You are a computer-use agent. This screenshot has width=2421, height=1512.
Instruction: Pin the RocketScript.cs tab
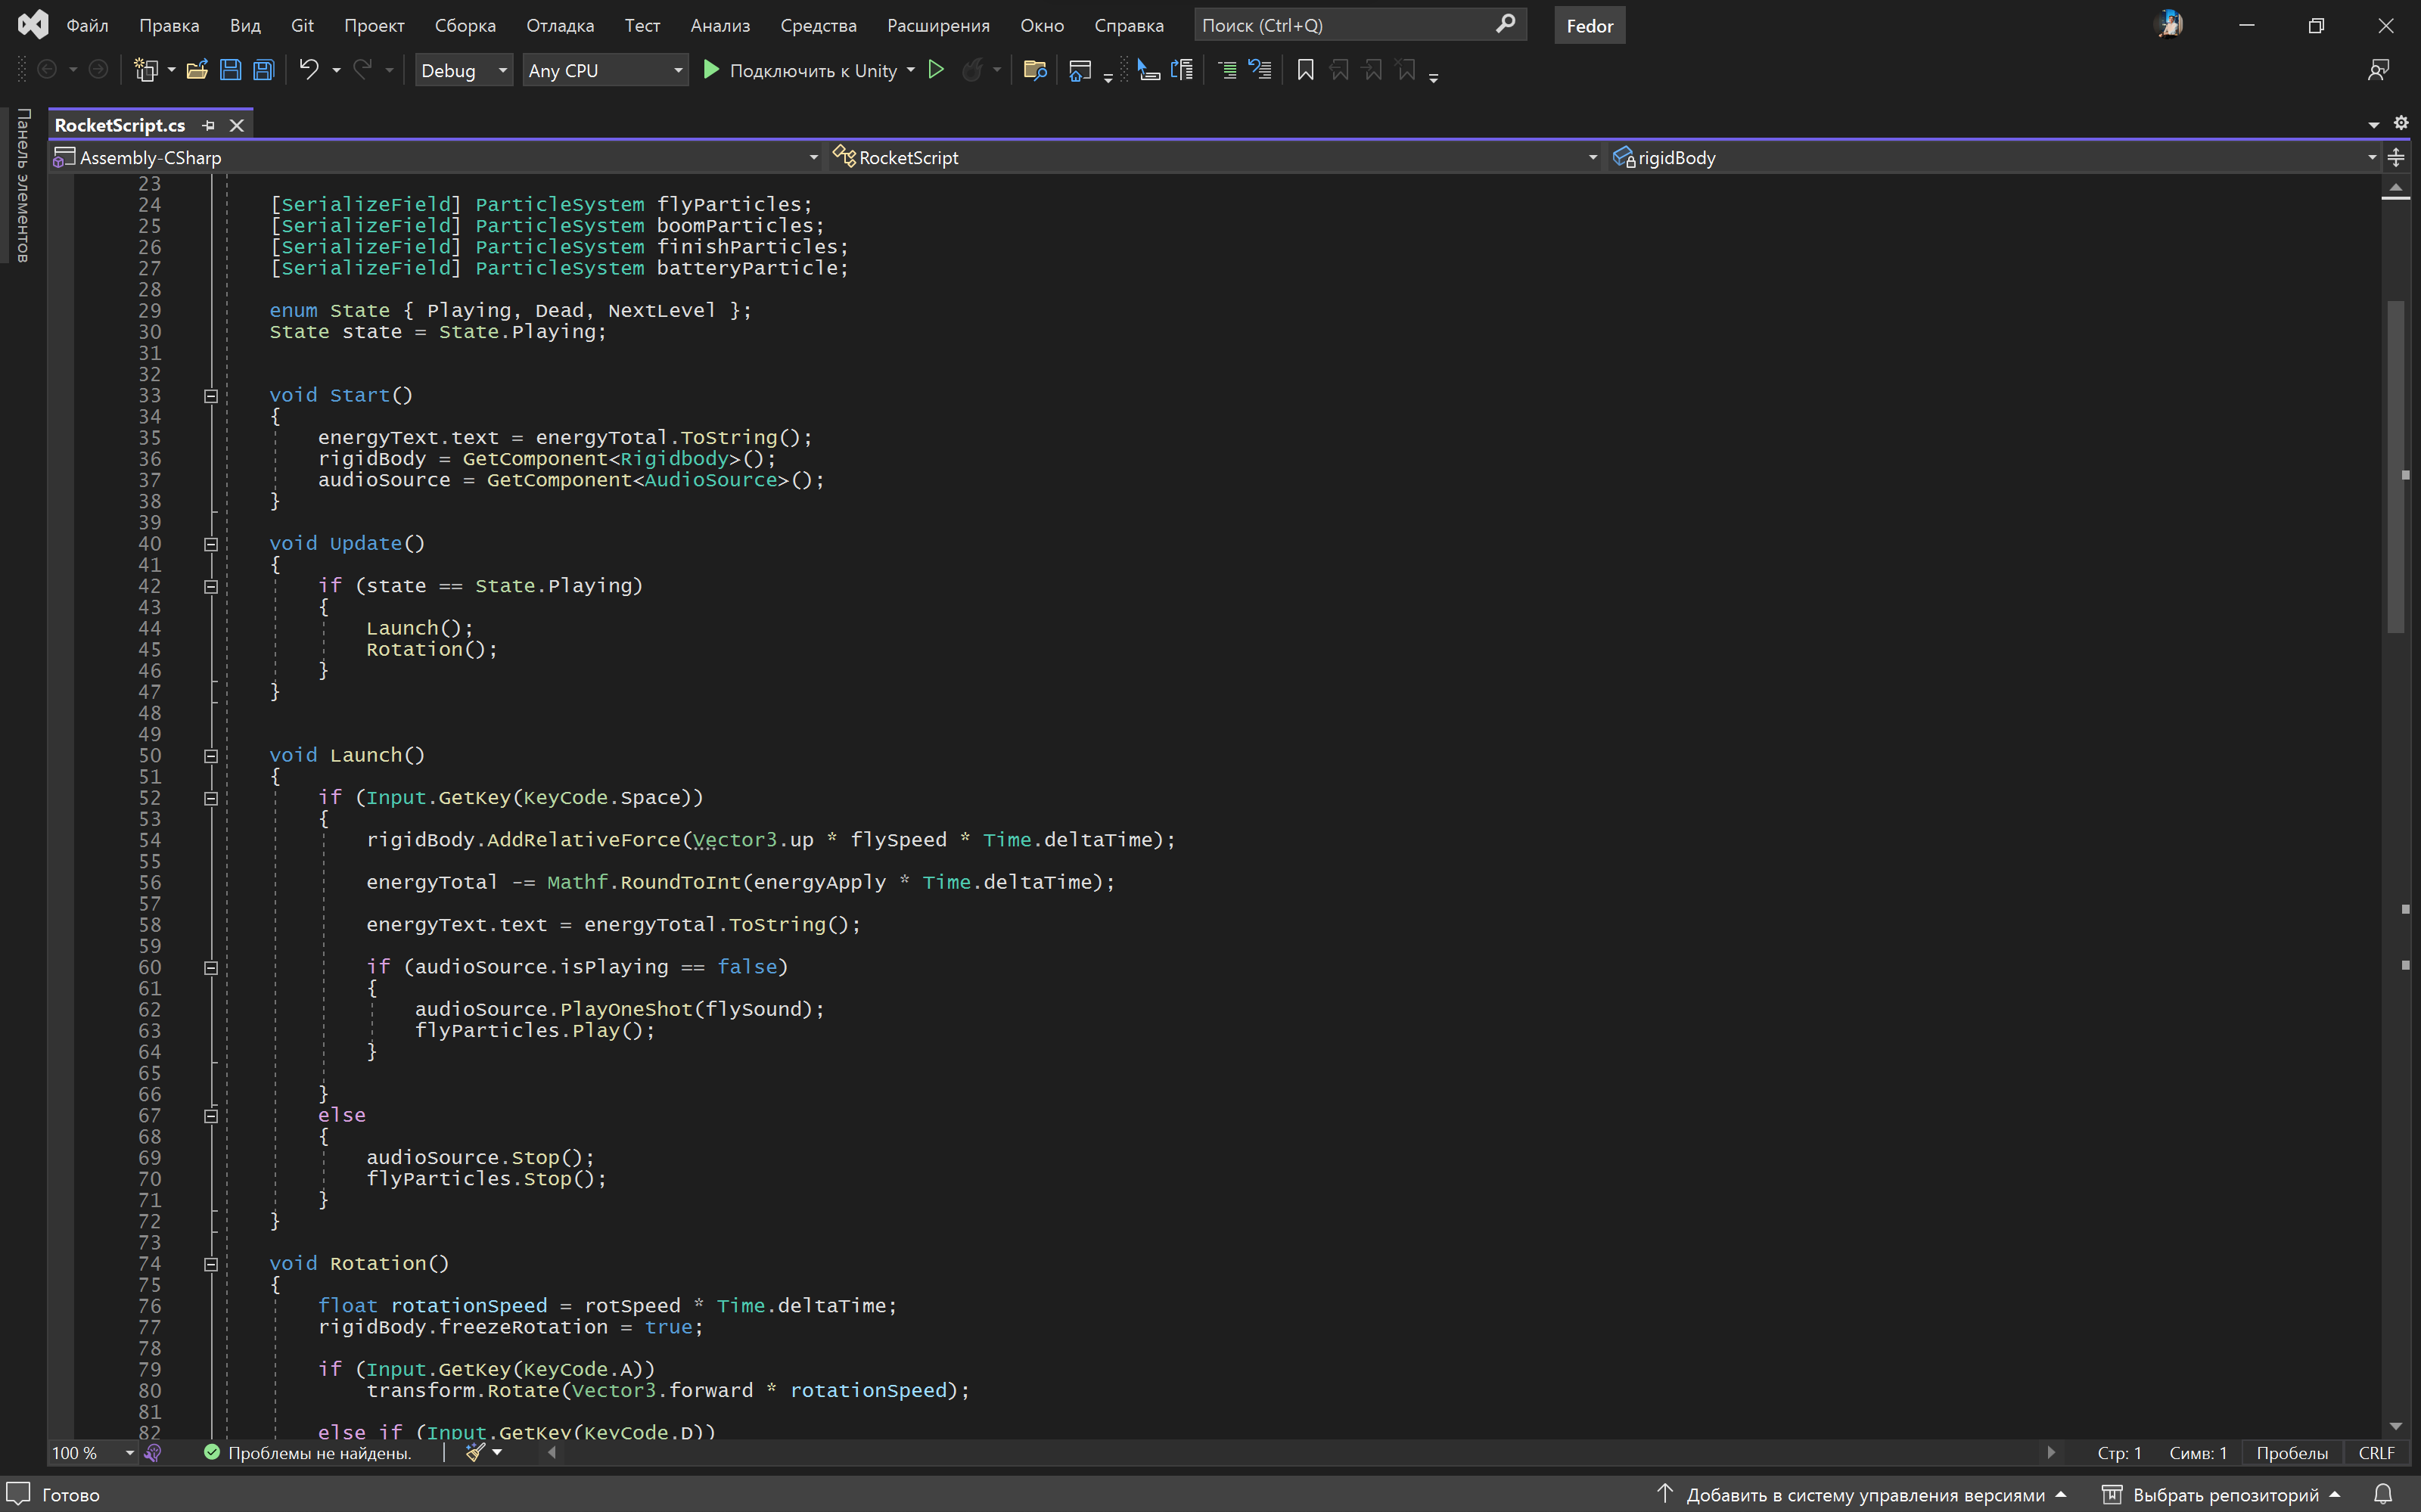click(x=209, y=125)
